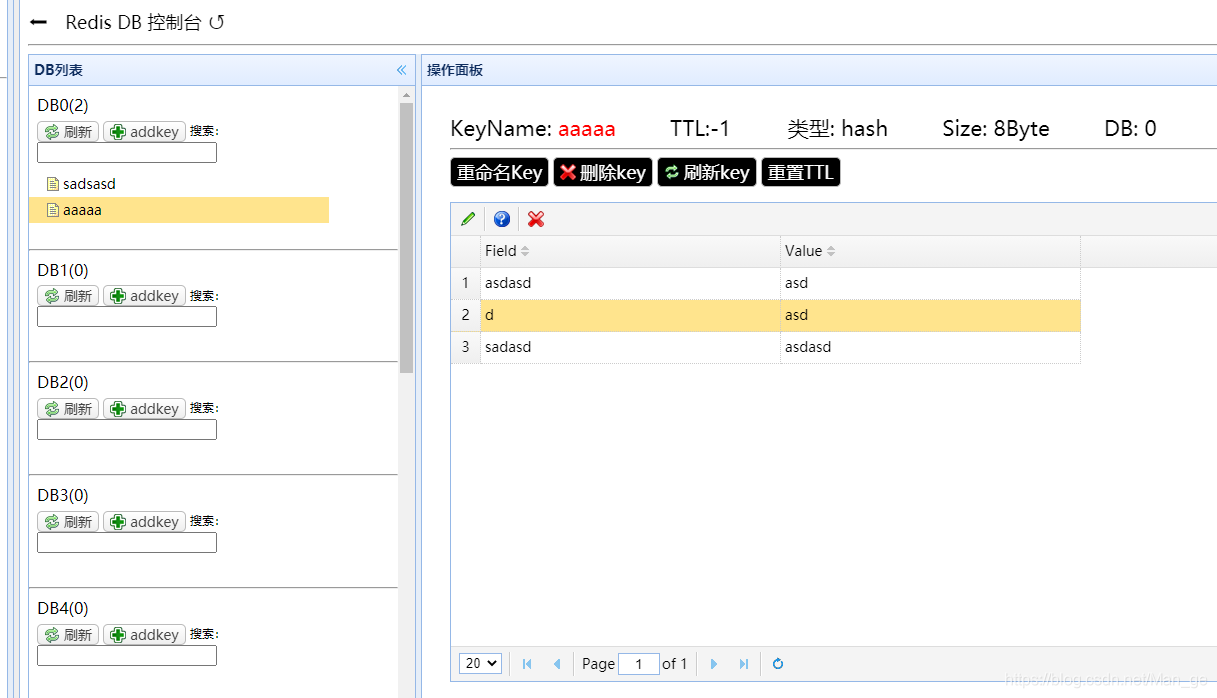Click the KeyName value aaaaa in red
The image size is (1217, 698).
(x=587, y=128)
